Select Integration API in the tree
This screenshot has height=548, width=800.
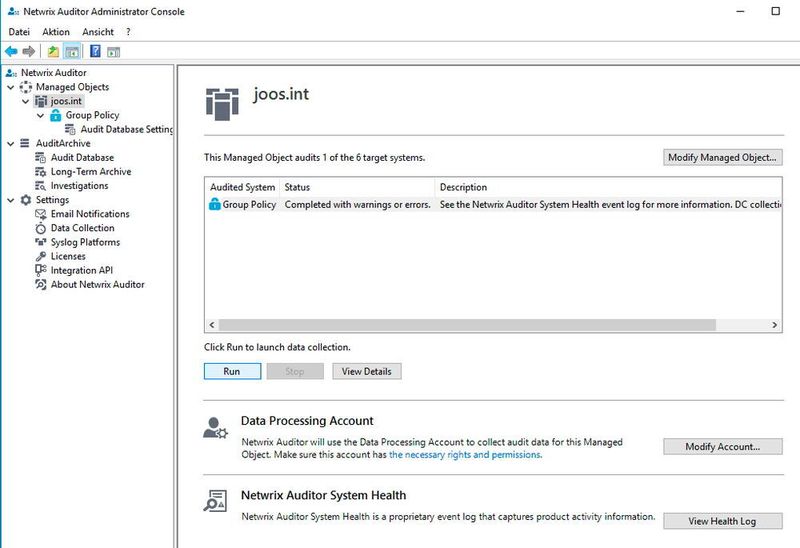[x=82, y=270]
